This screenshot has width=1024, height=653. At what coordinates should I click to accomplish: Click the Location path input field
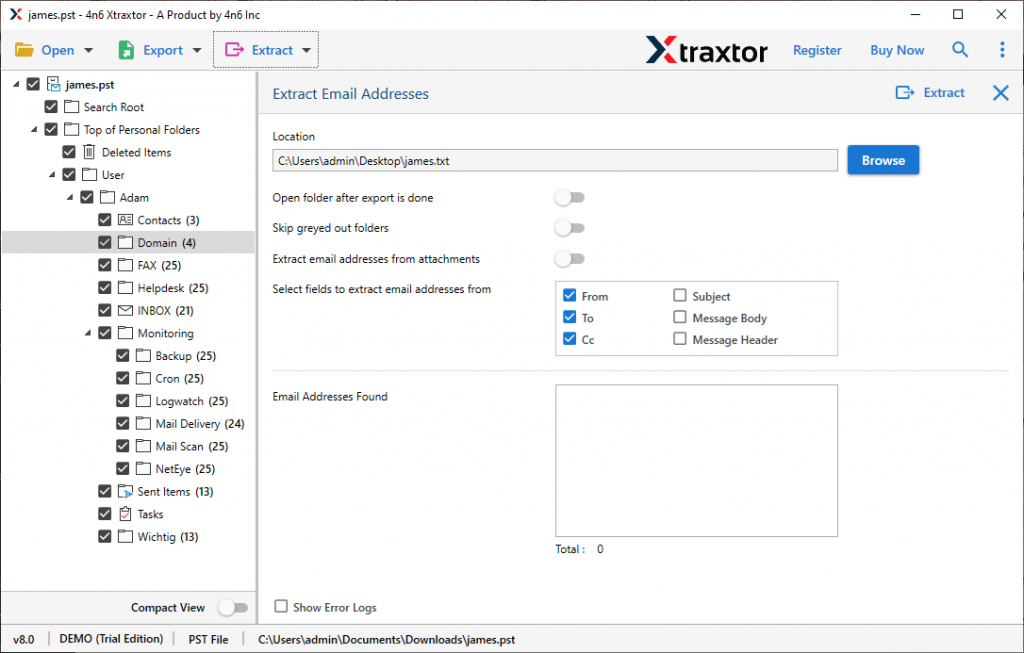554,161
